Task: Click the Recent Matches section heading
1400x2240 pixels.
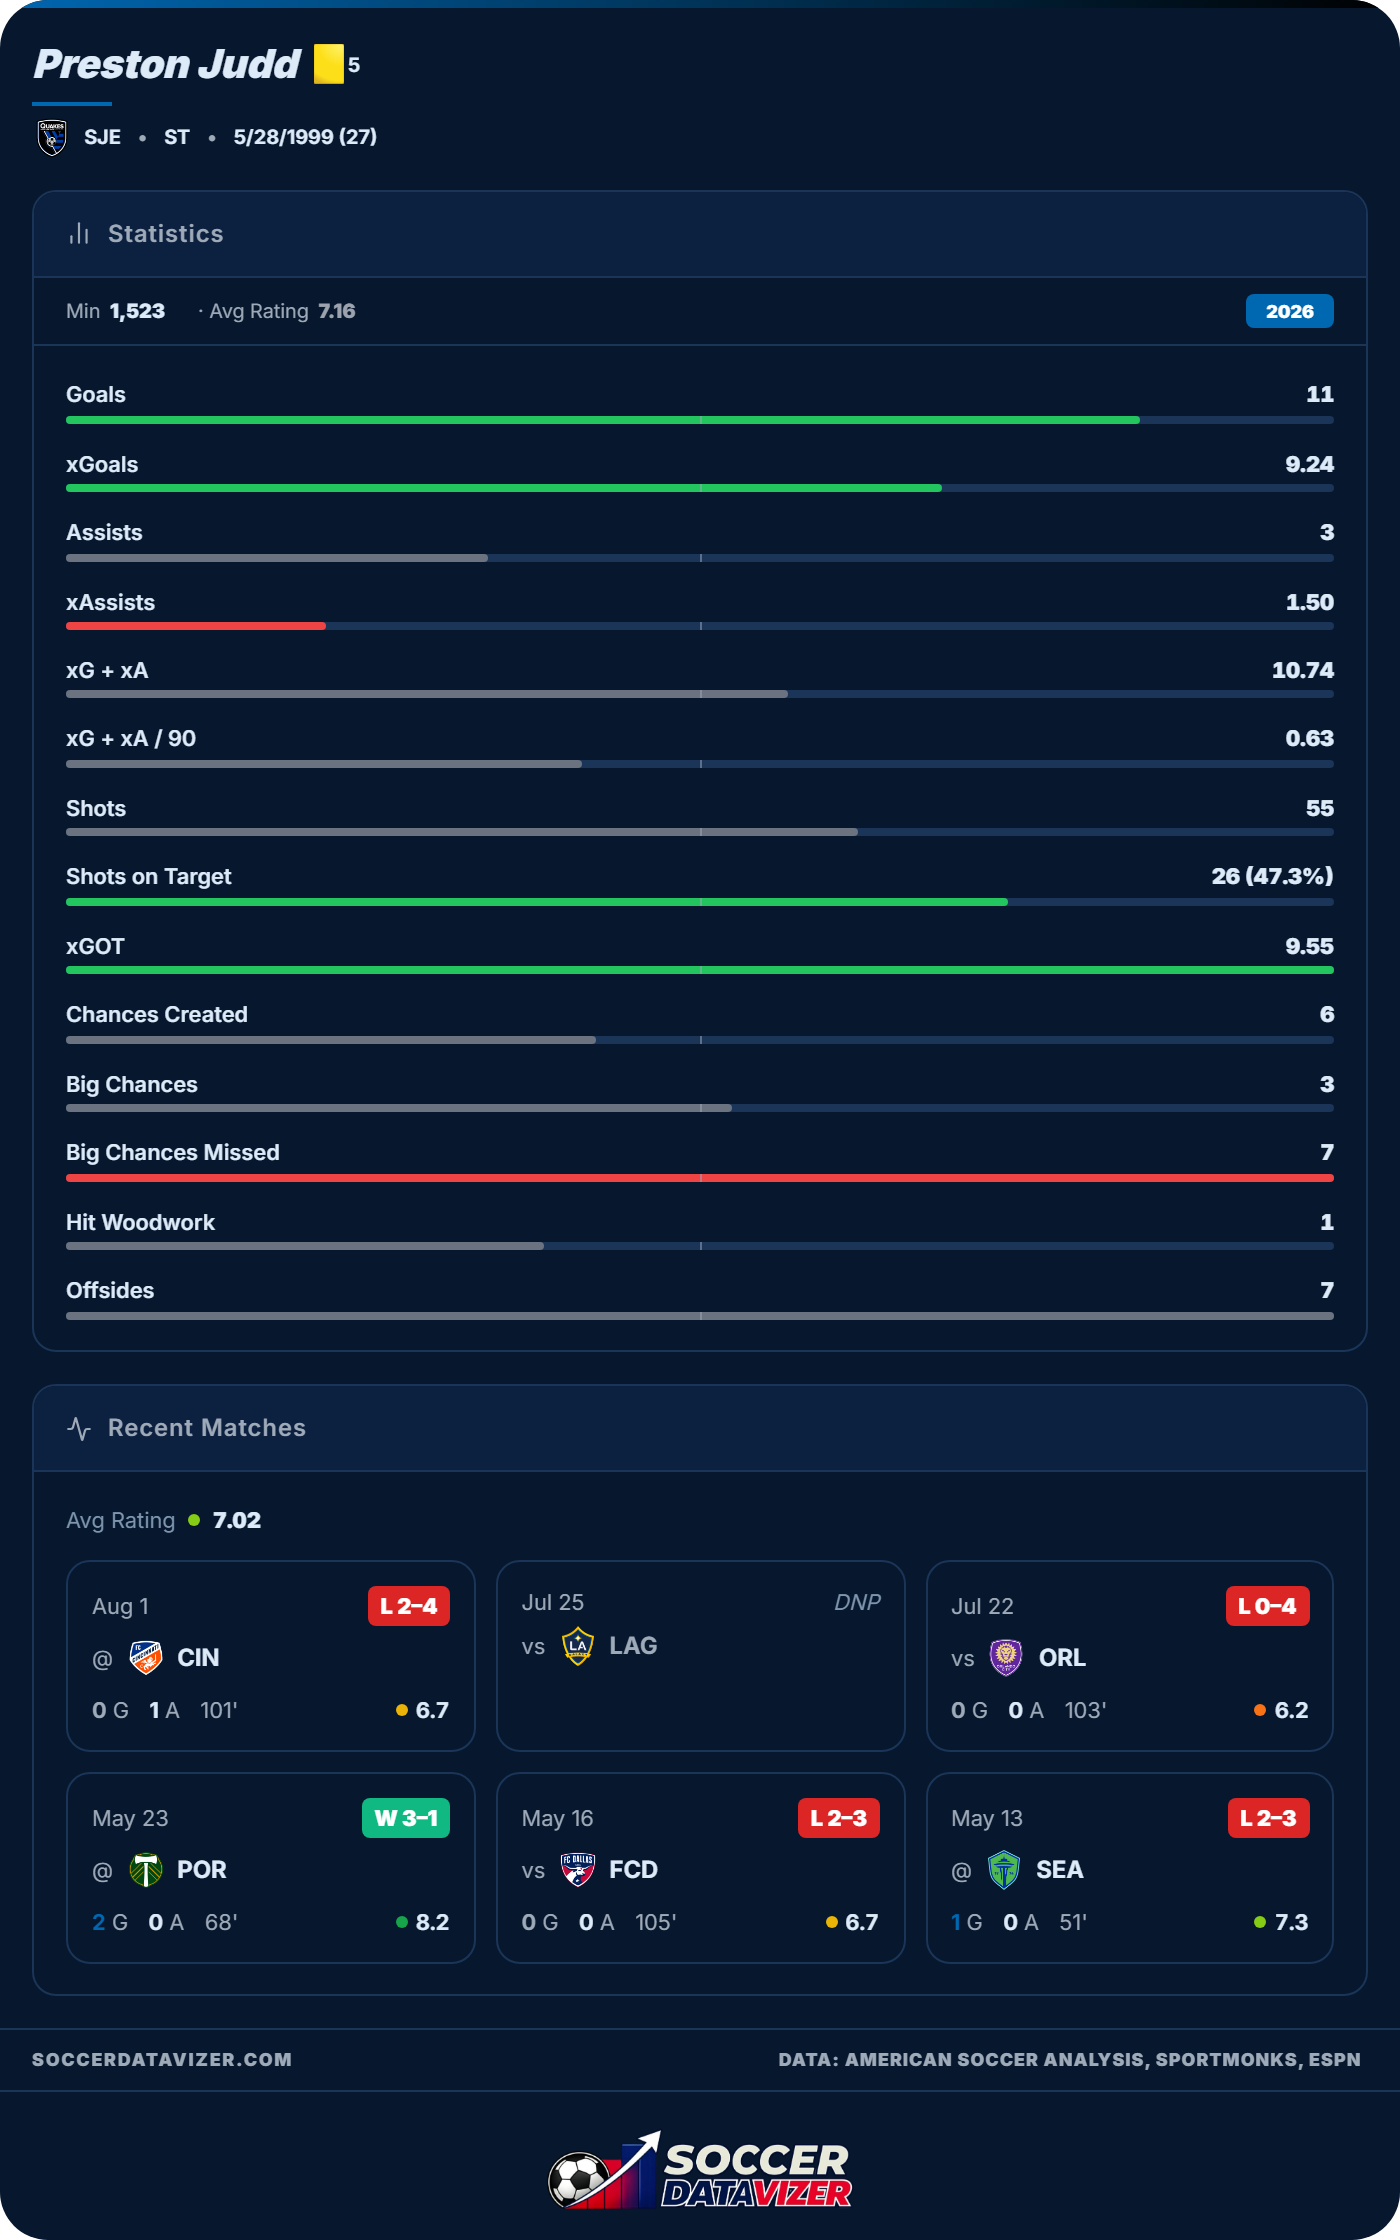Action: [207, 1428]
